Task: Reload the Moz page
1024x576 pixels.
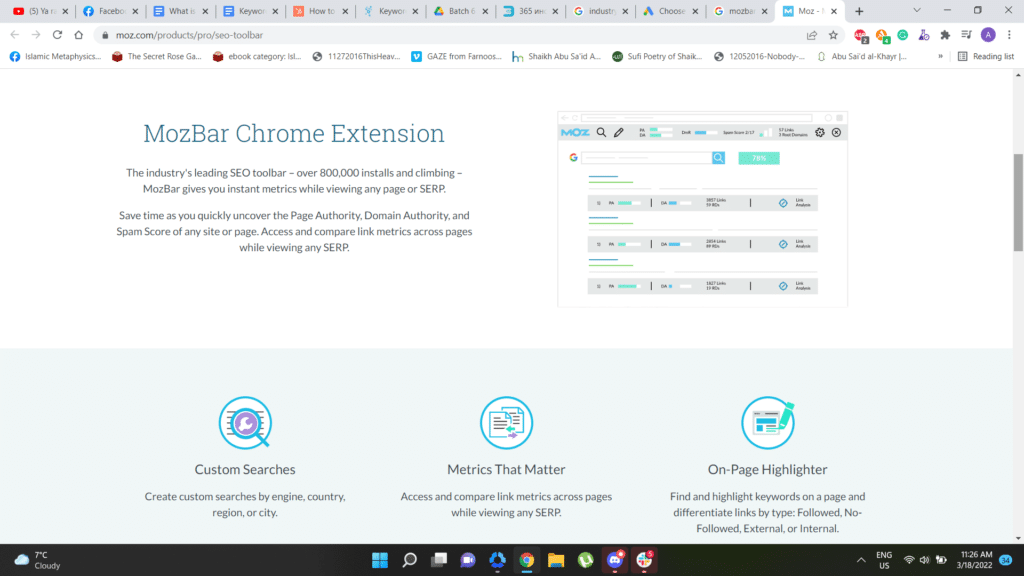Action: 57,35
